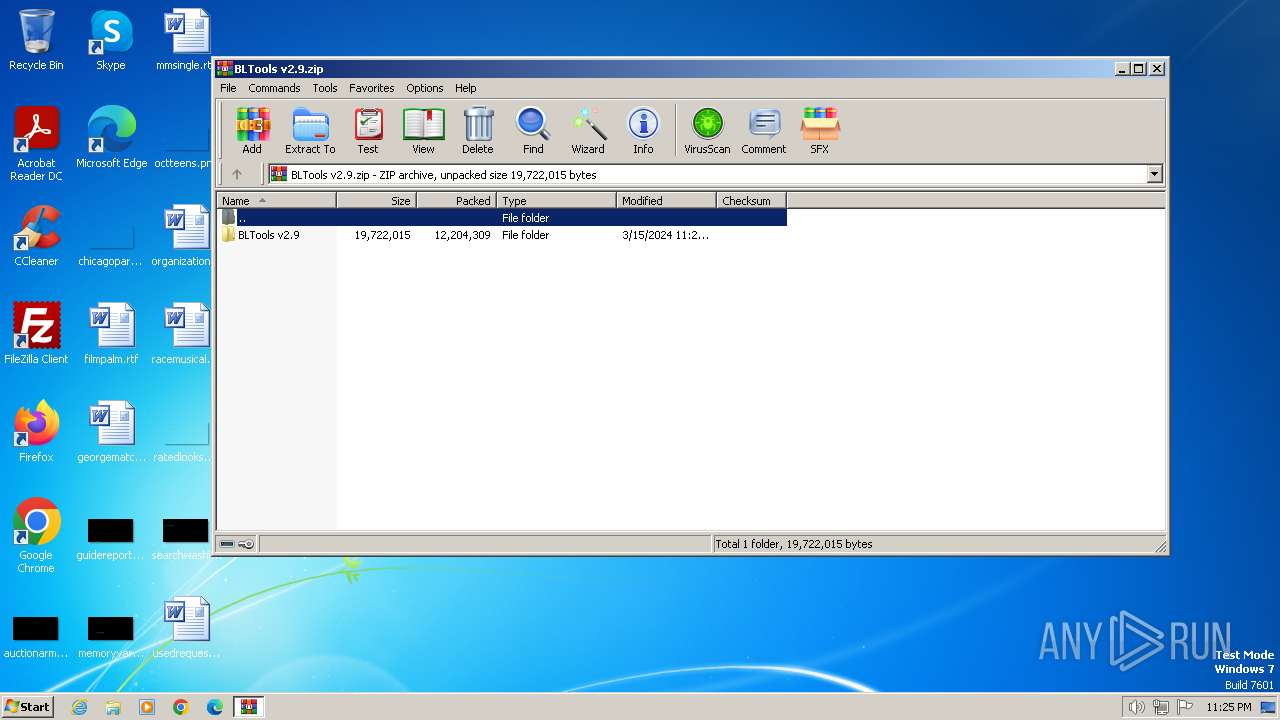
Task: Select the Recycle Bin desktop icon
Action: point(36,40)
